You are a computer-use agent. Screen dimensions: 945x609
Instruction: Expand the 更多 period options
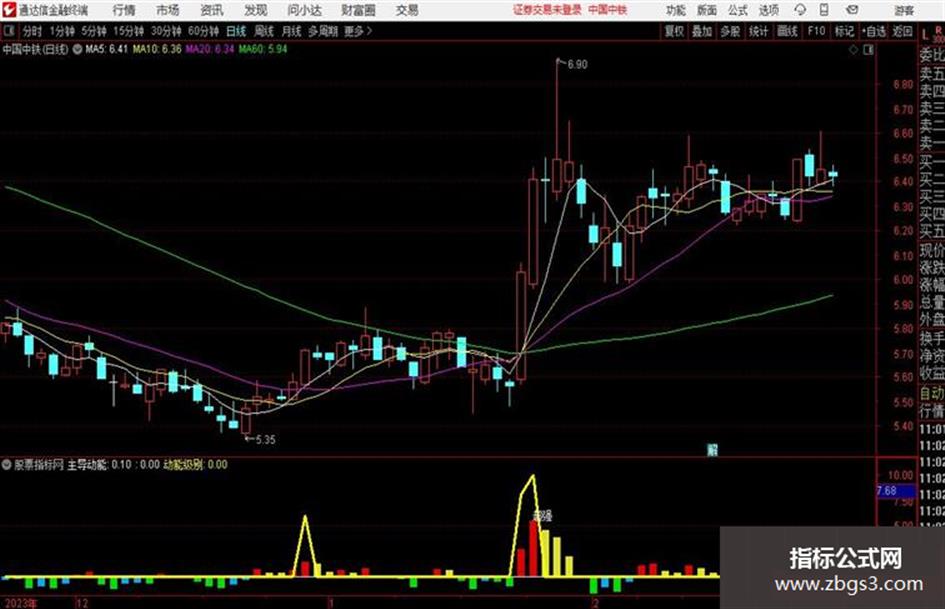coord(358,31)
